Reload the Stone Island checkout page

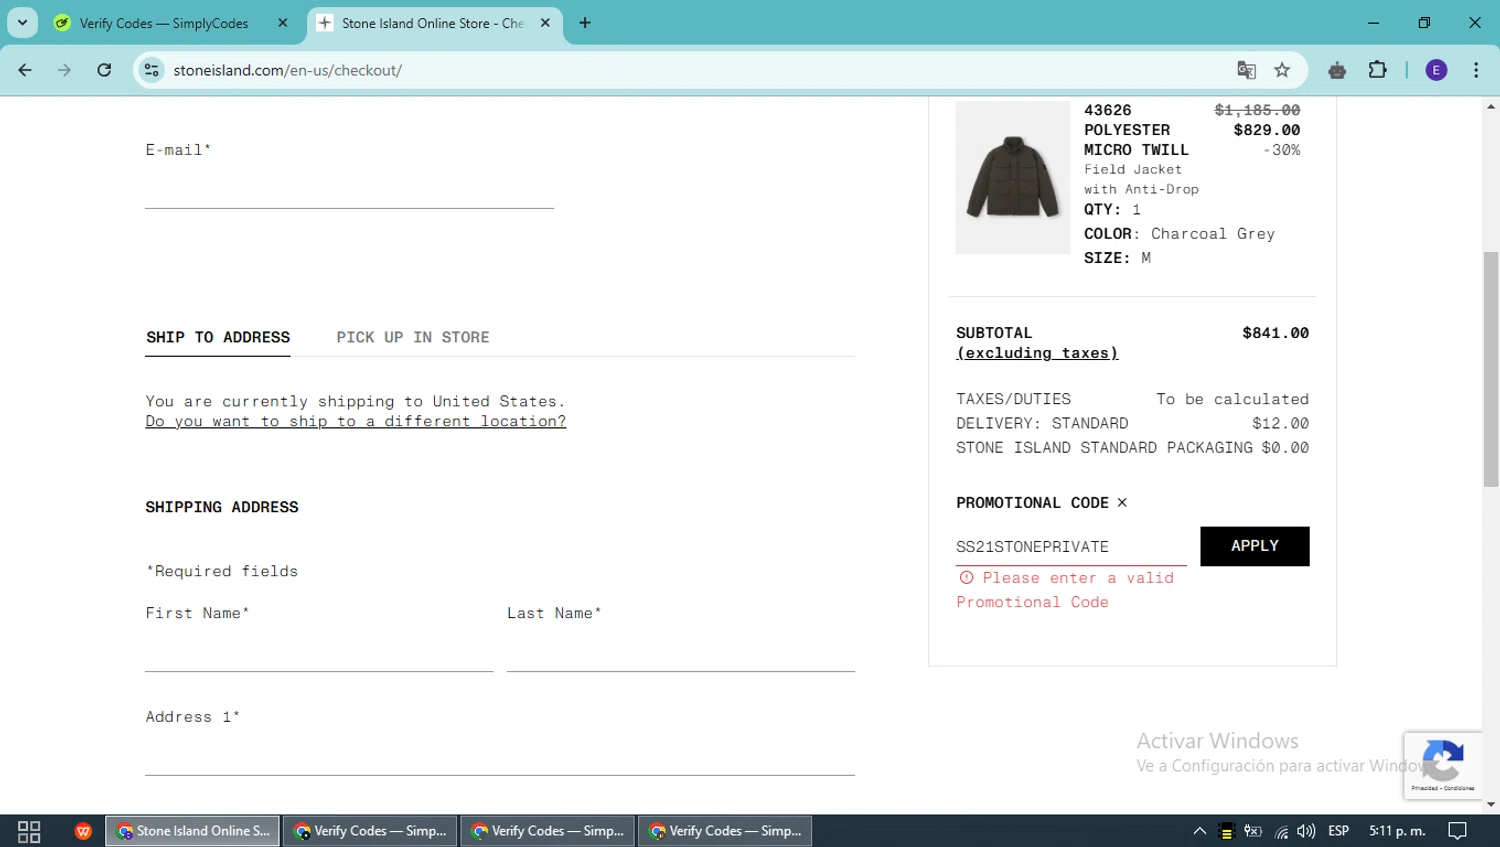click(104, 70)
